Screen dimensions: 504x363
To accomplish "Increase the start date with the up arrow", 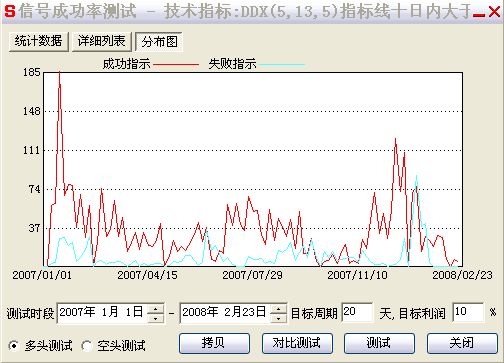I will [155, 309].
